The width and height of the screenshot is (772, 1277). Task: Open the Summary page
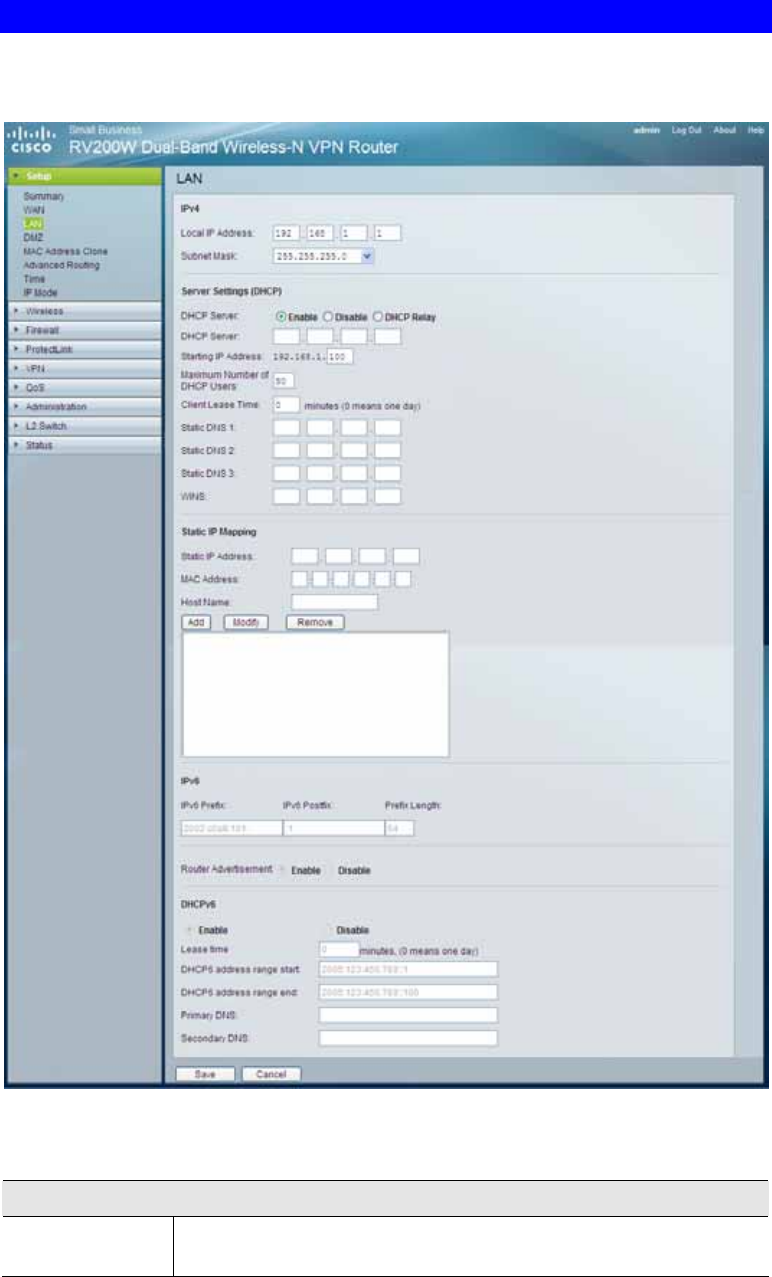(x=44, y=197)
